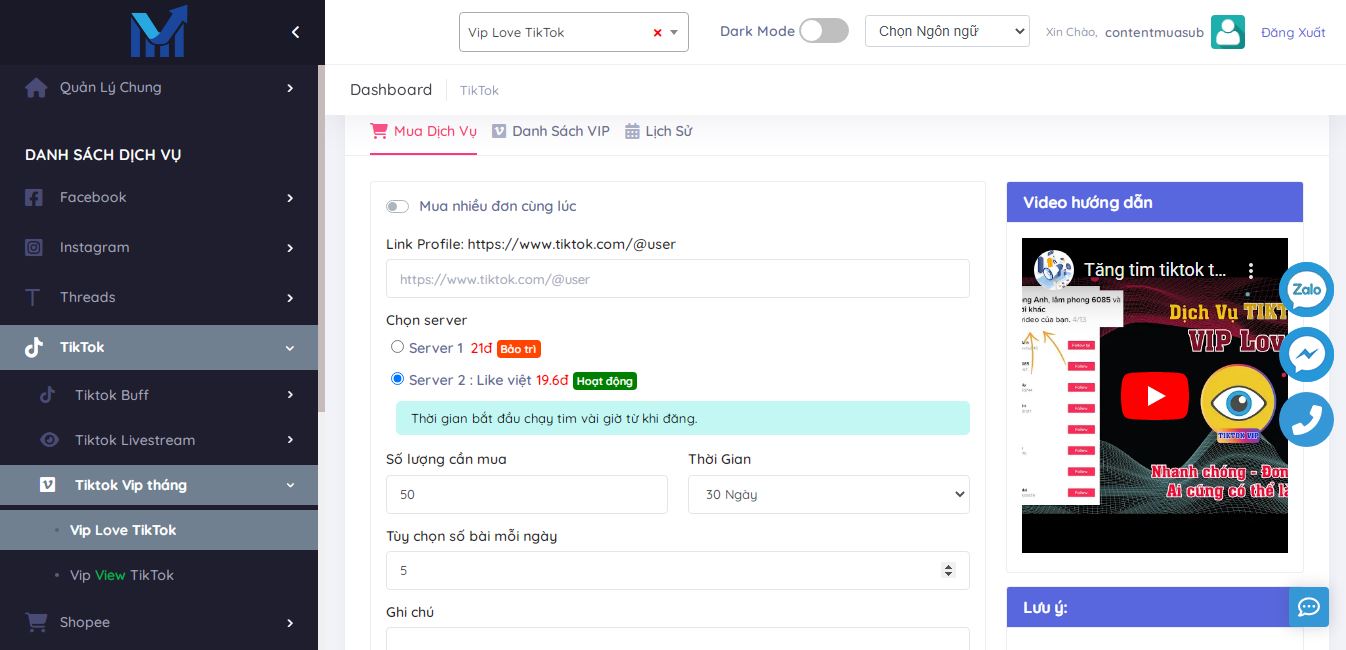Click the eye icon for Tiktok Livestream
The height and width of the screenshot is (650, 1346).
click(x=48, y=440)
